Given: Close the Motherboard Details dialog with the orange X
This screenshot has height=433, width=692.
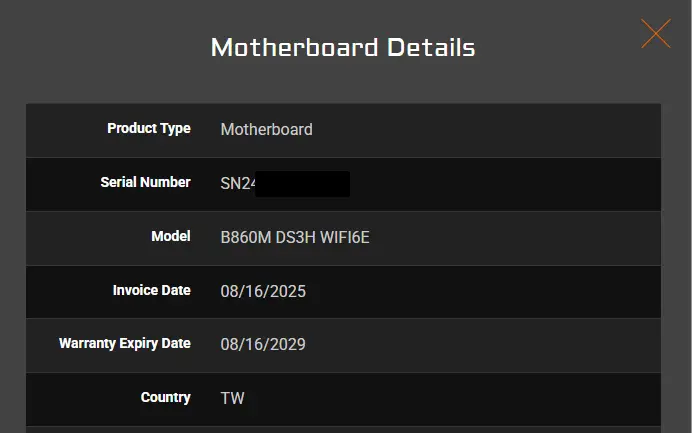Looking at the screenshot, I should 655,34.
